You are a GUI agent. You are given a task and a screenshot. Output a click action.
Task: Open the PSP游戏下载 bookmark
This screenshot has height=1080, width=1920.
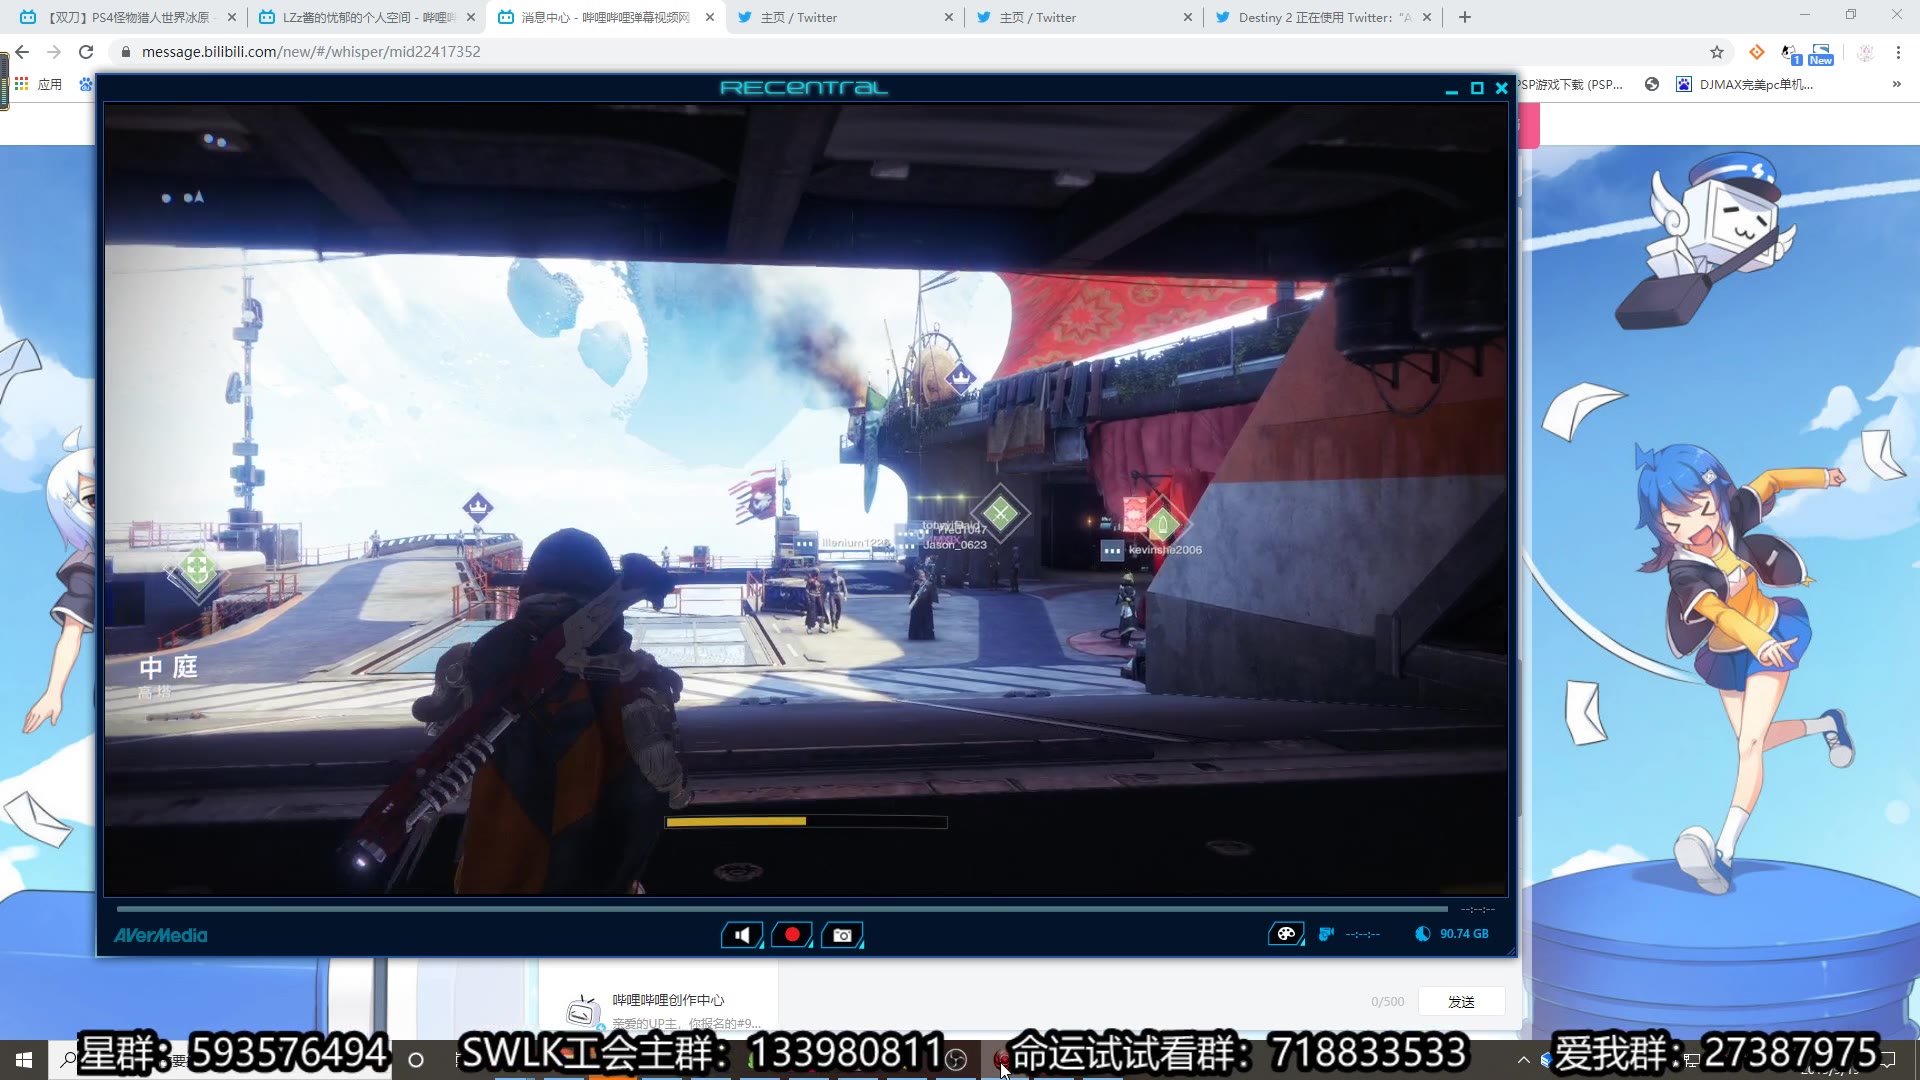click(x=1571, y=84)
